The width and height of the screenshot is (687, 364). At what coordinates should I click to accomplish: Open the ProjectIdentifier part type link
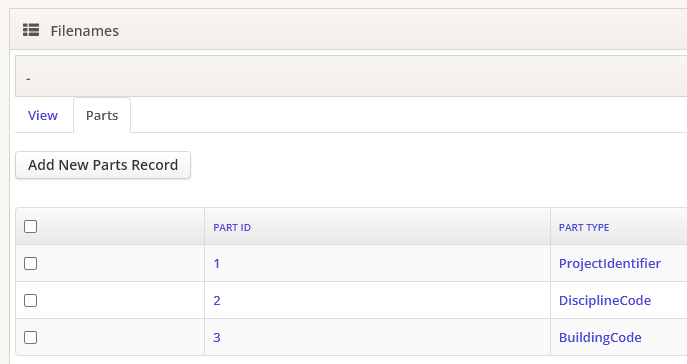point(609,264)
